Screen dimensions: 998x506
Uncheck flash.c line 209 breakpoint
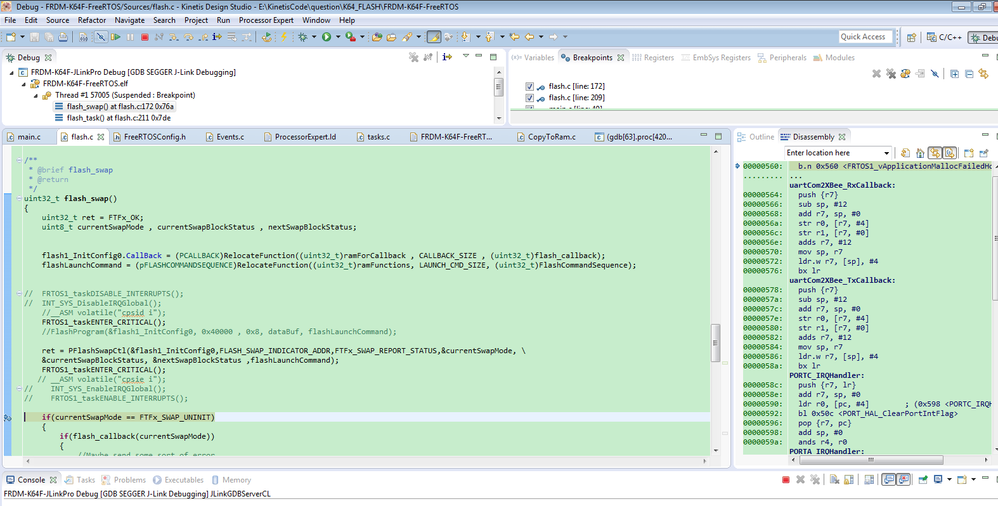(530, 97)
